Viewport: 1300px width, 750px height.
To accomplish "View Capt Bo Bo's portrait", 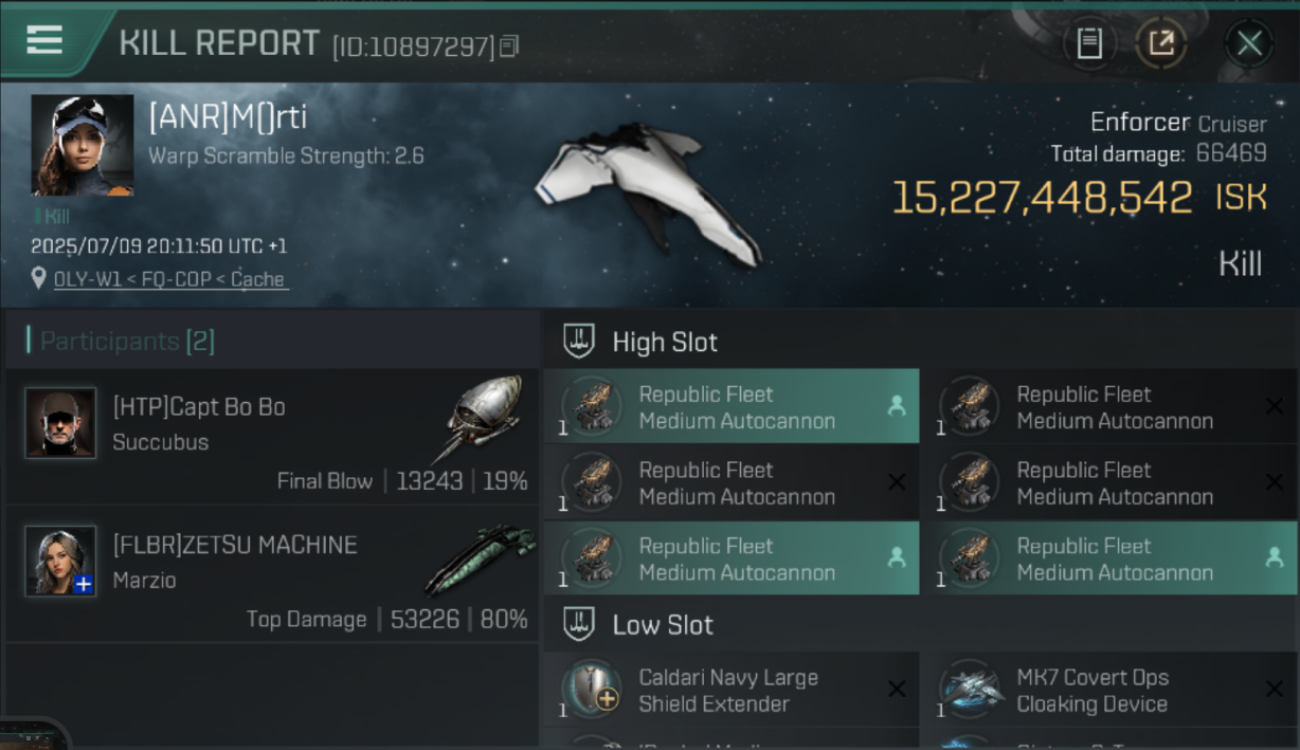I will point(60,423).
